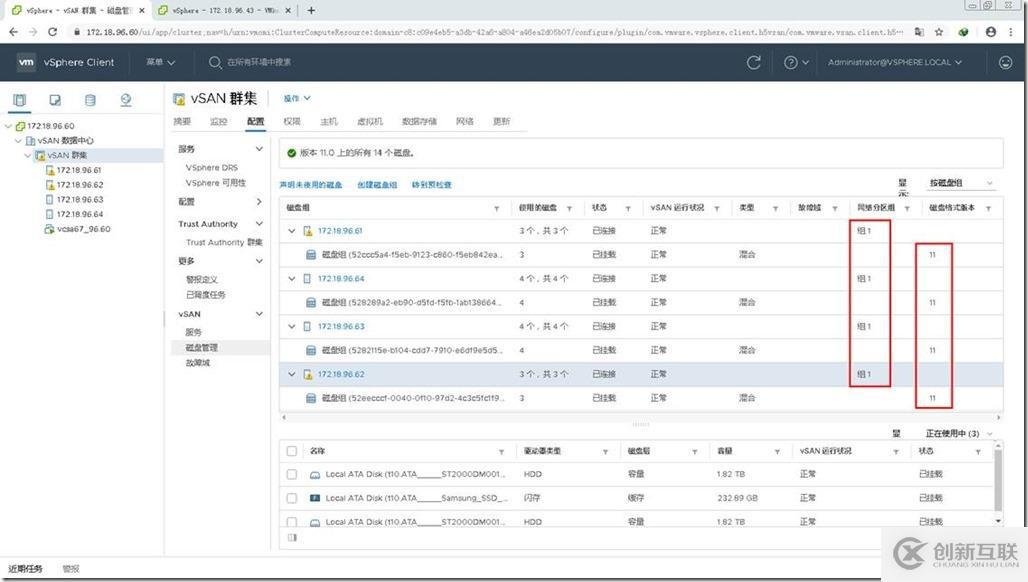Open a new browser tab

pyautogui.click(x=311, y=10)
